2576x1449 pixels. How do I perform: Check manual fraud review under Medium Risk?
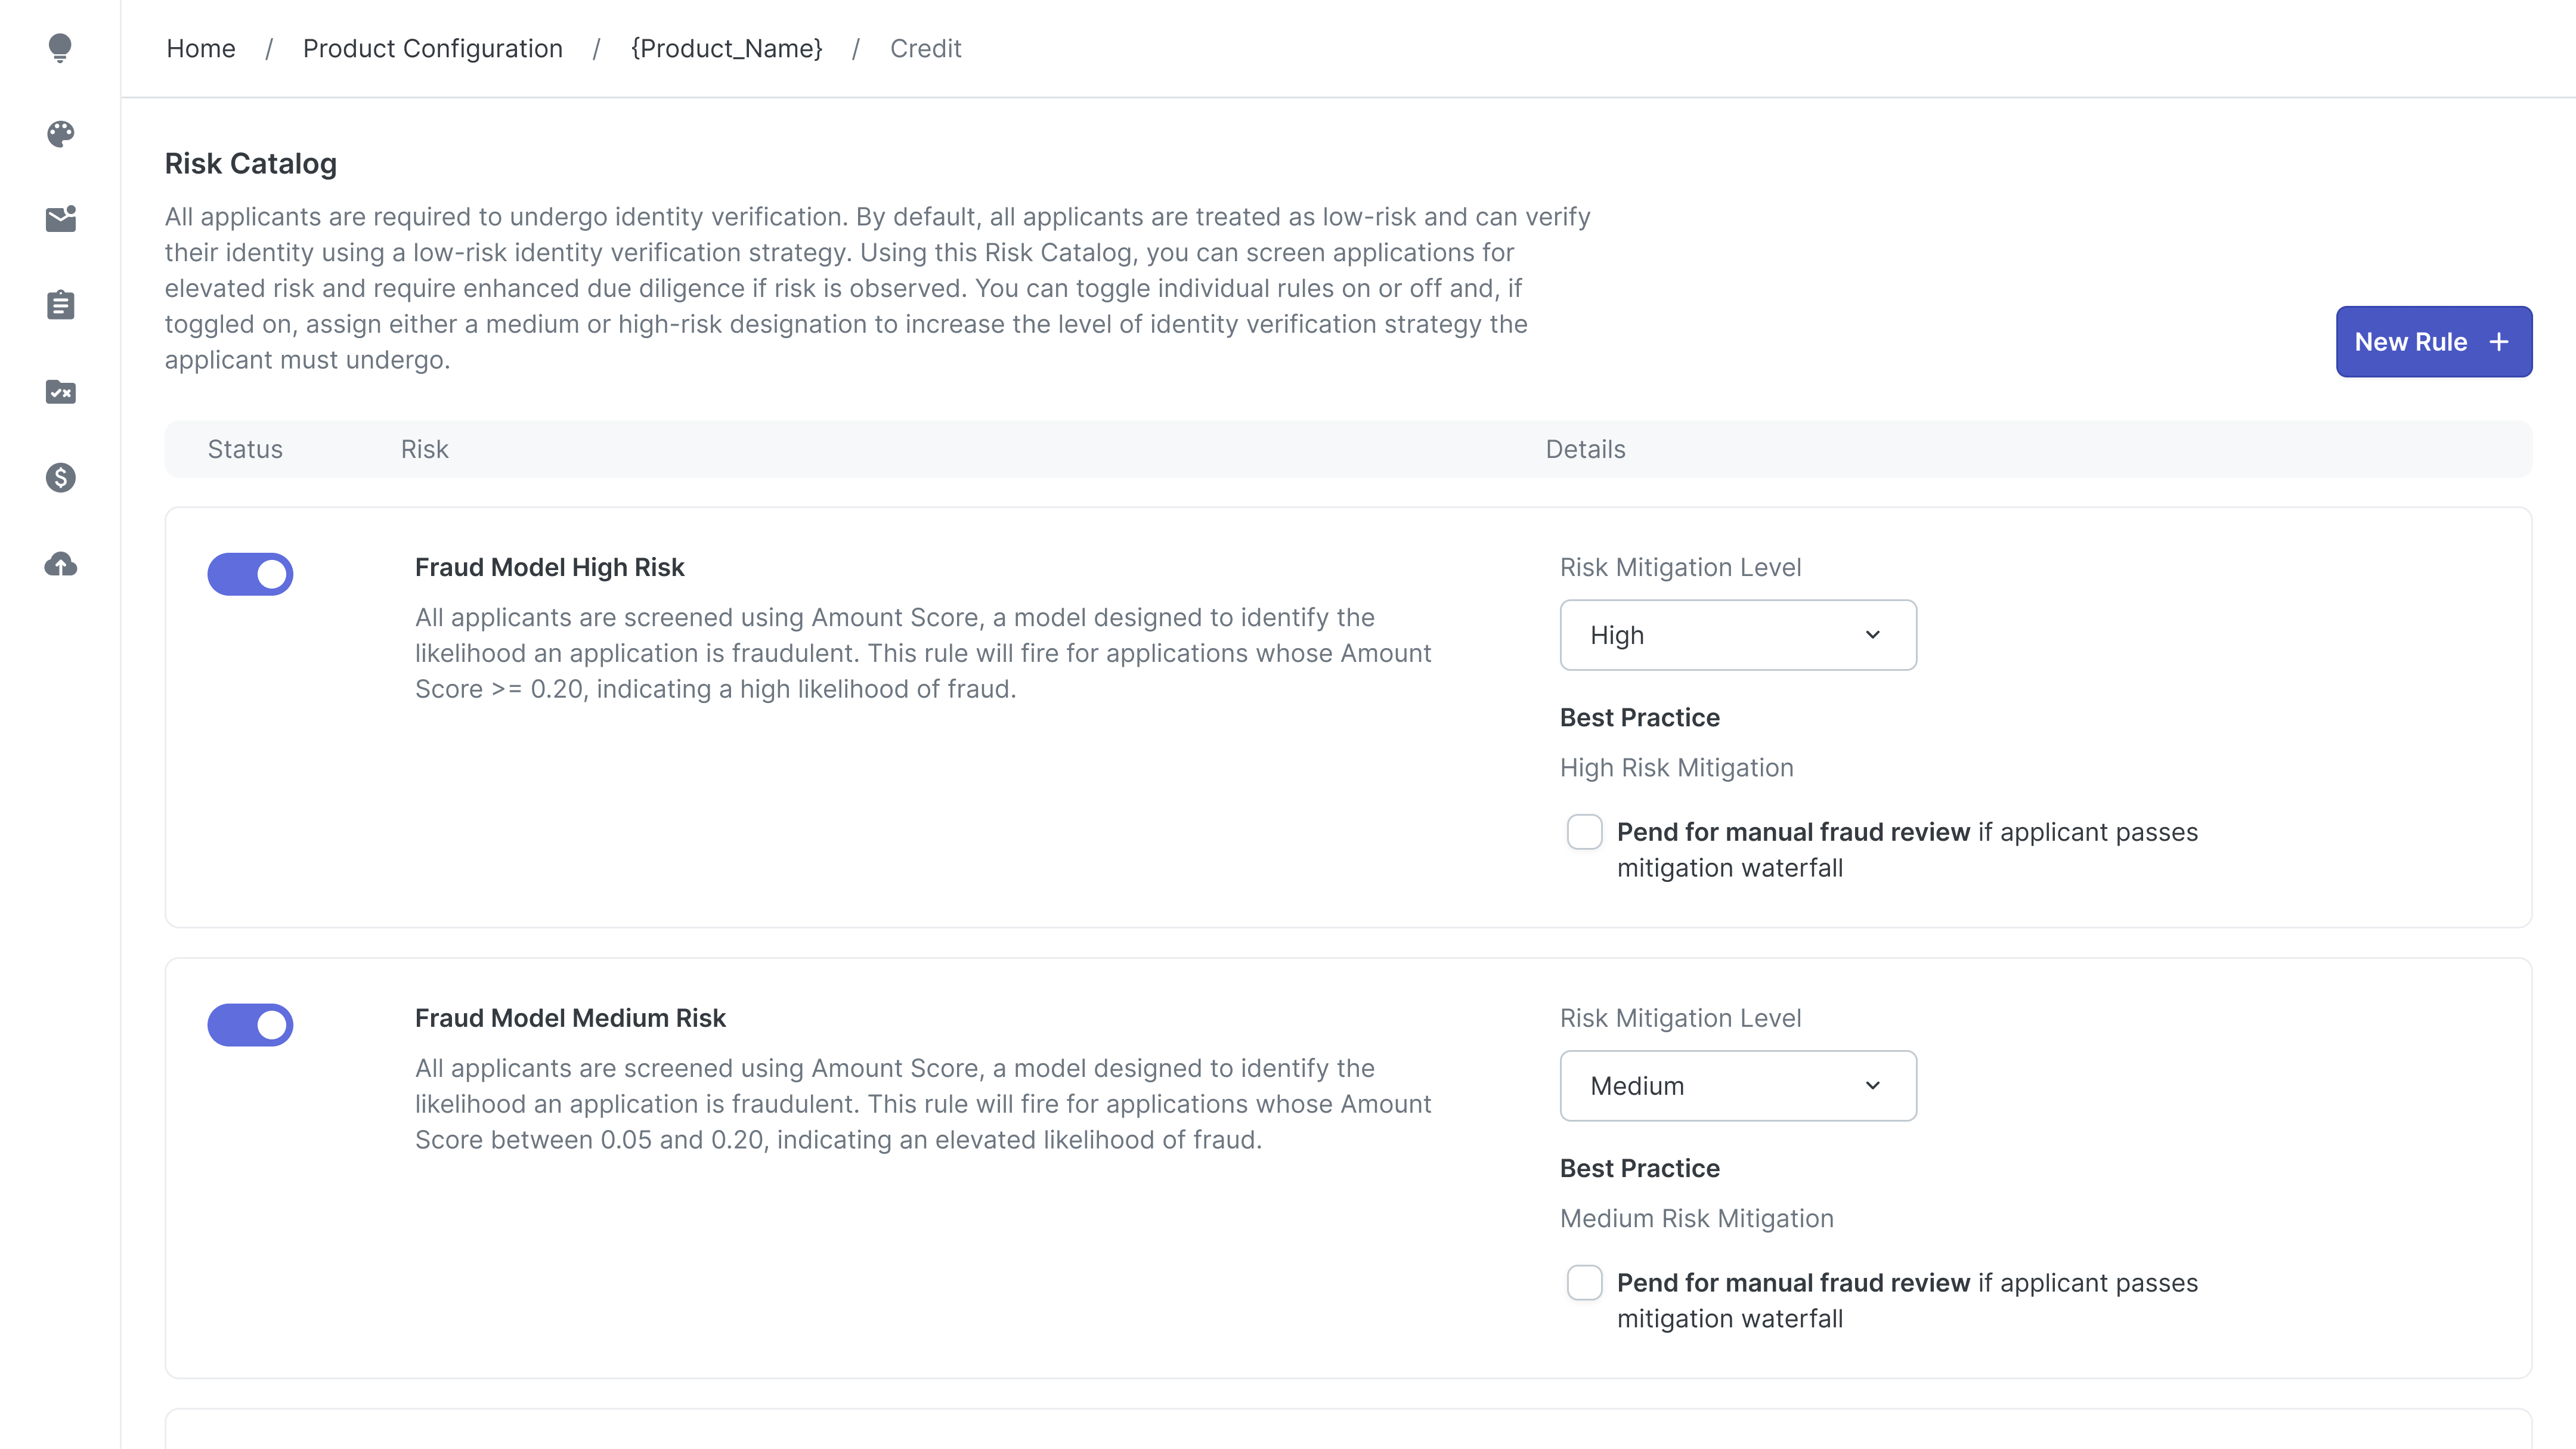1584,1283
